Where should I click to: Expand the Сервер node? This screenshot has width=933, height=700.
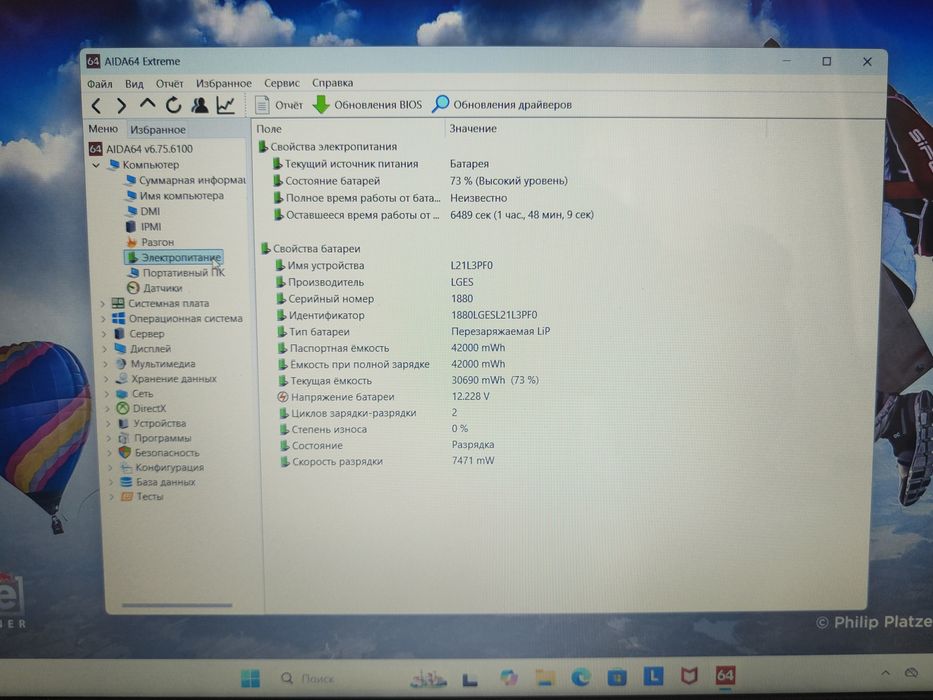[104, 334]
